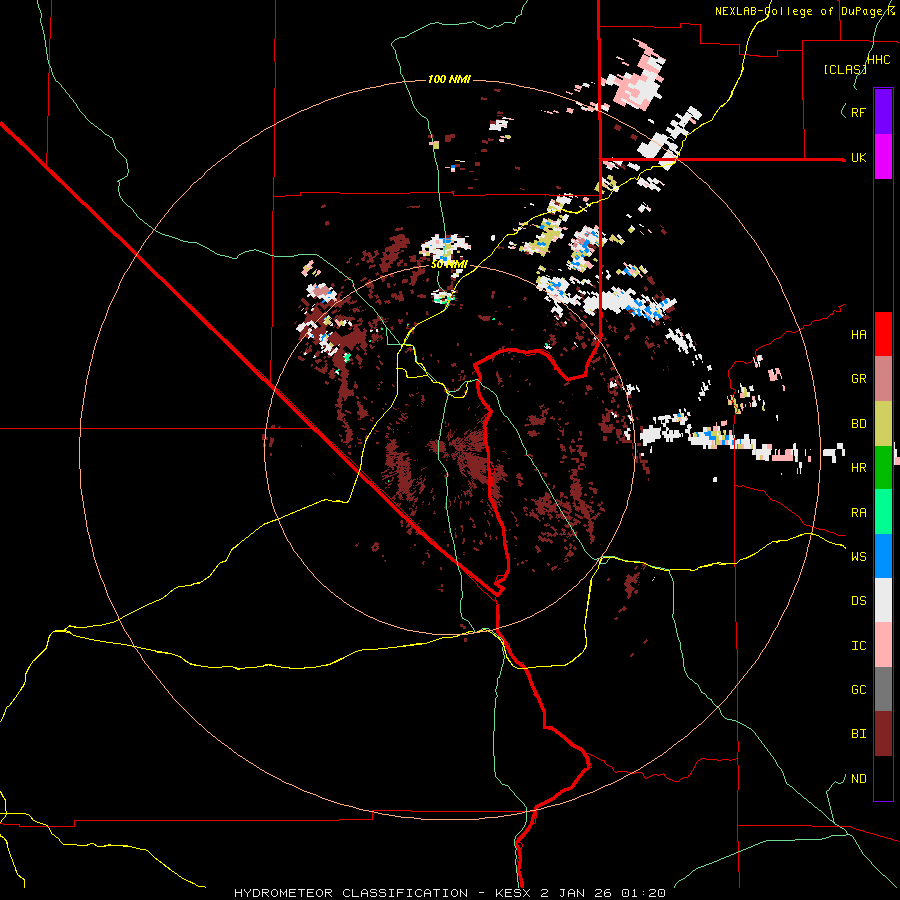Viewport: 900px width, 900px height.
Task: Click the UK legend label
Action: click(x=858, y=158)
